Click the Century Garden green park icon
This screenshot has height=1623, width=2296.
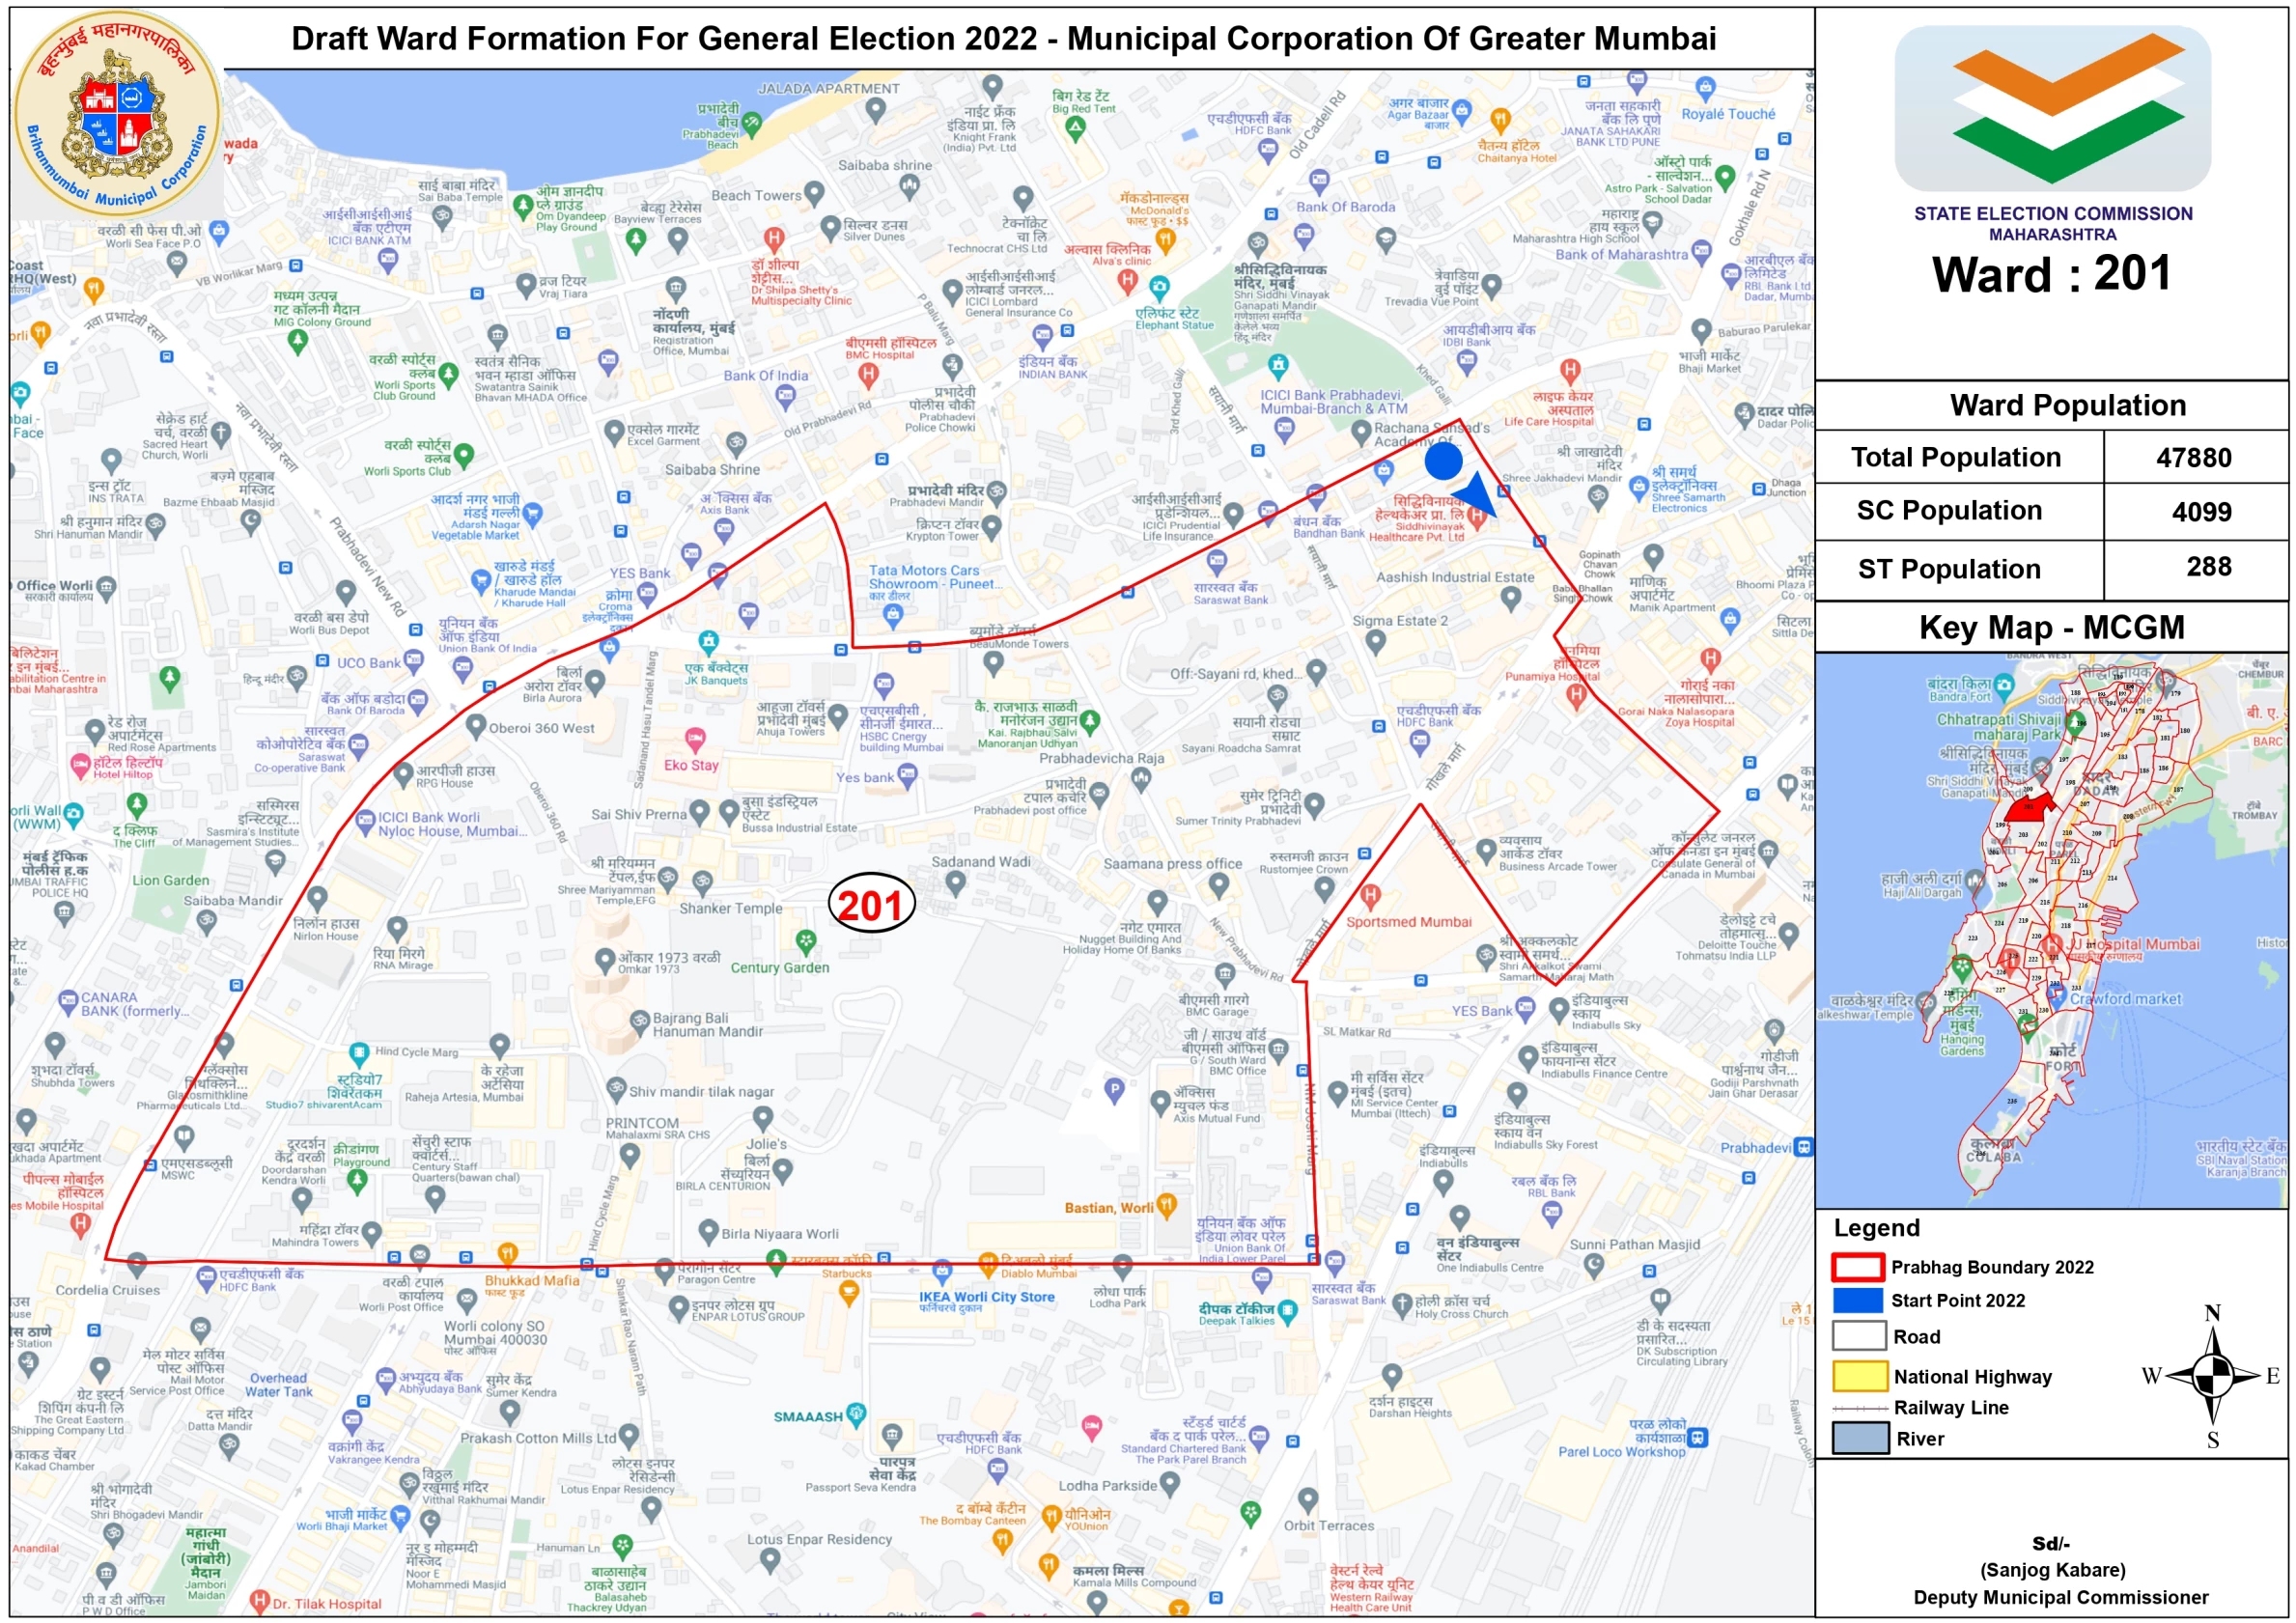805,941
